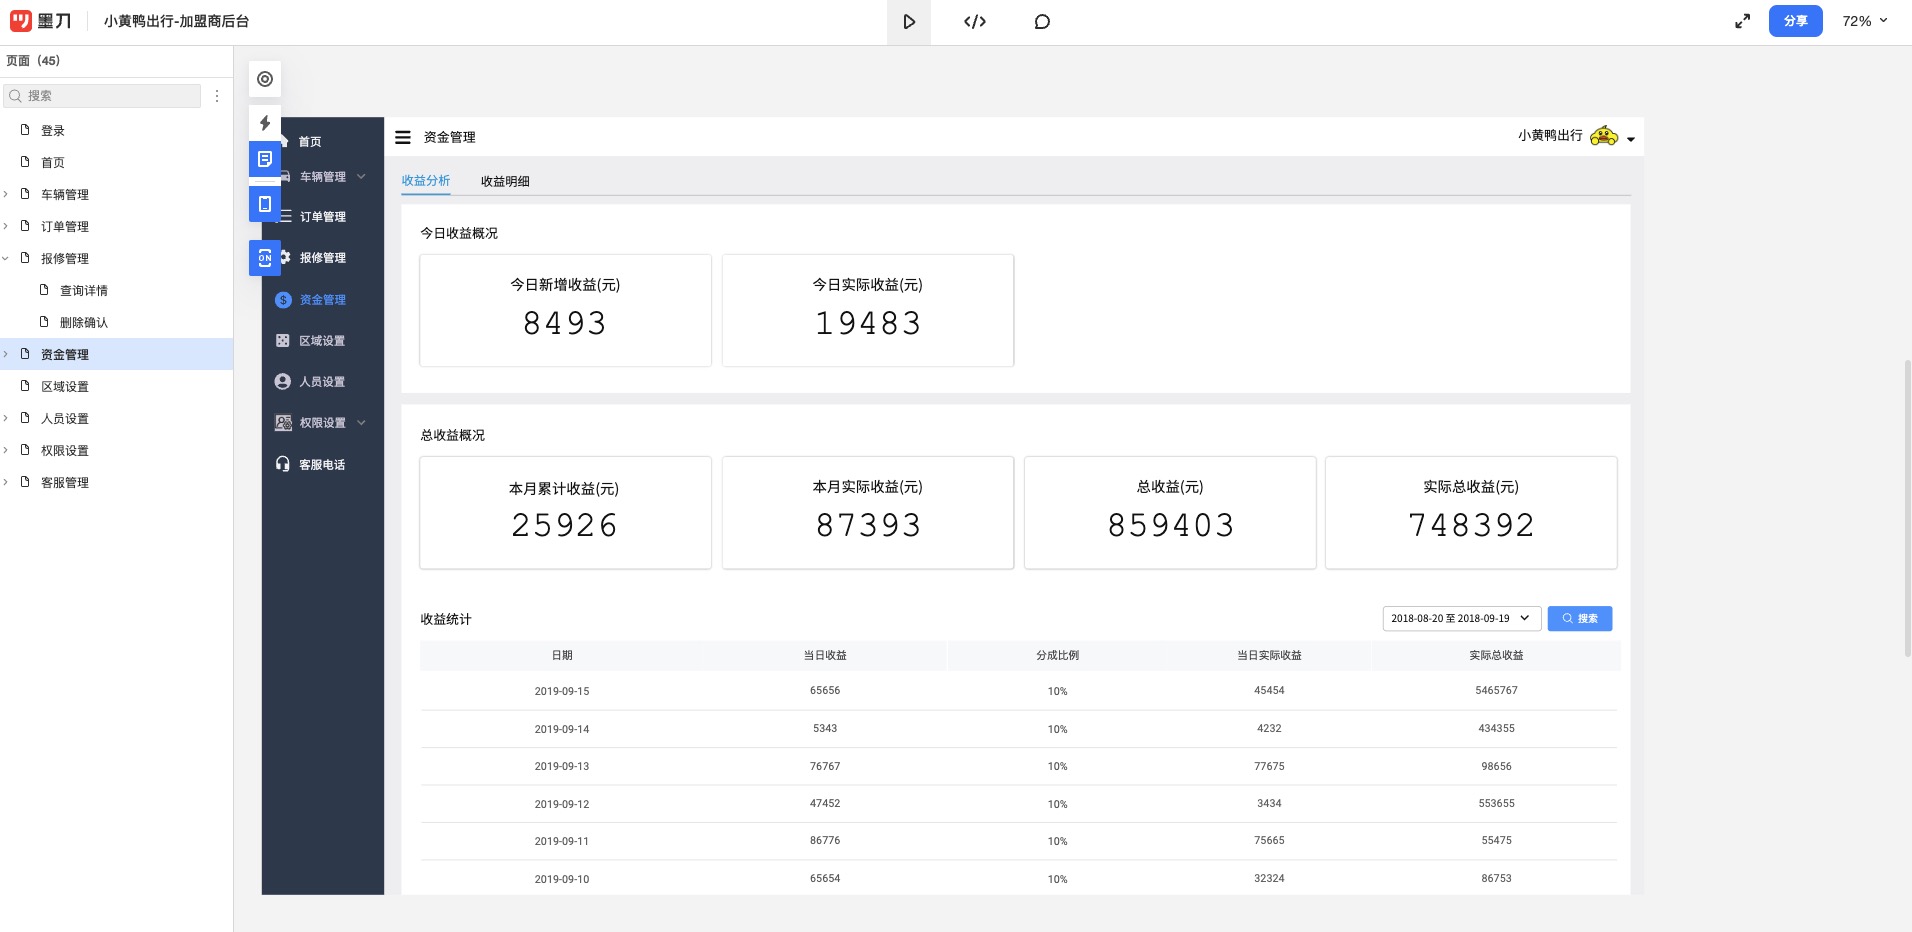Click the headset icon next to 客服电话
Image resolution: width=1912 pixels, height=932 pixels.
[283, 464]
